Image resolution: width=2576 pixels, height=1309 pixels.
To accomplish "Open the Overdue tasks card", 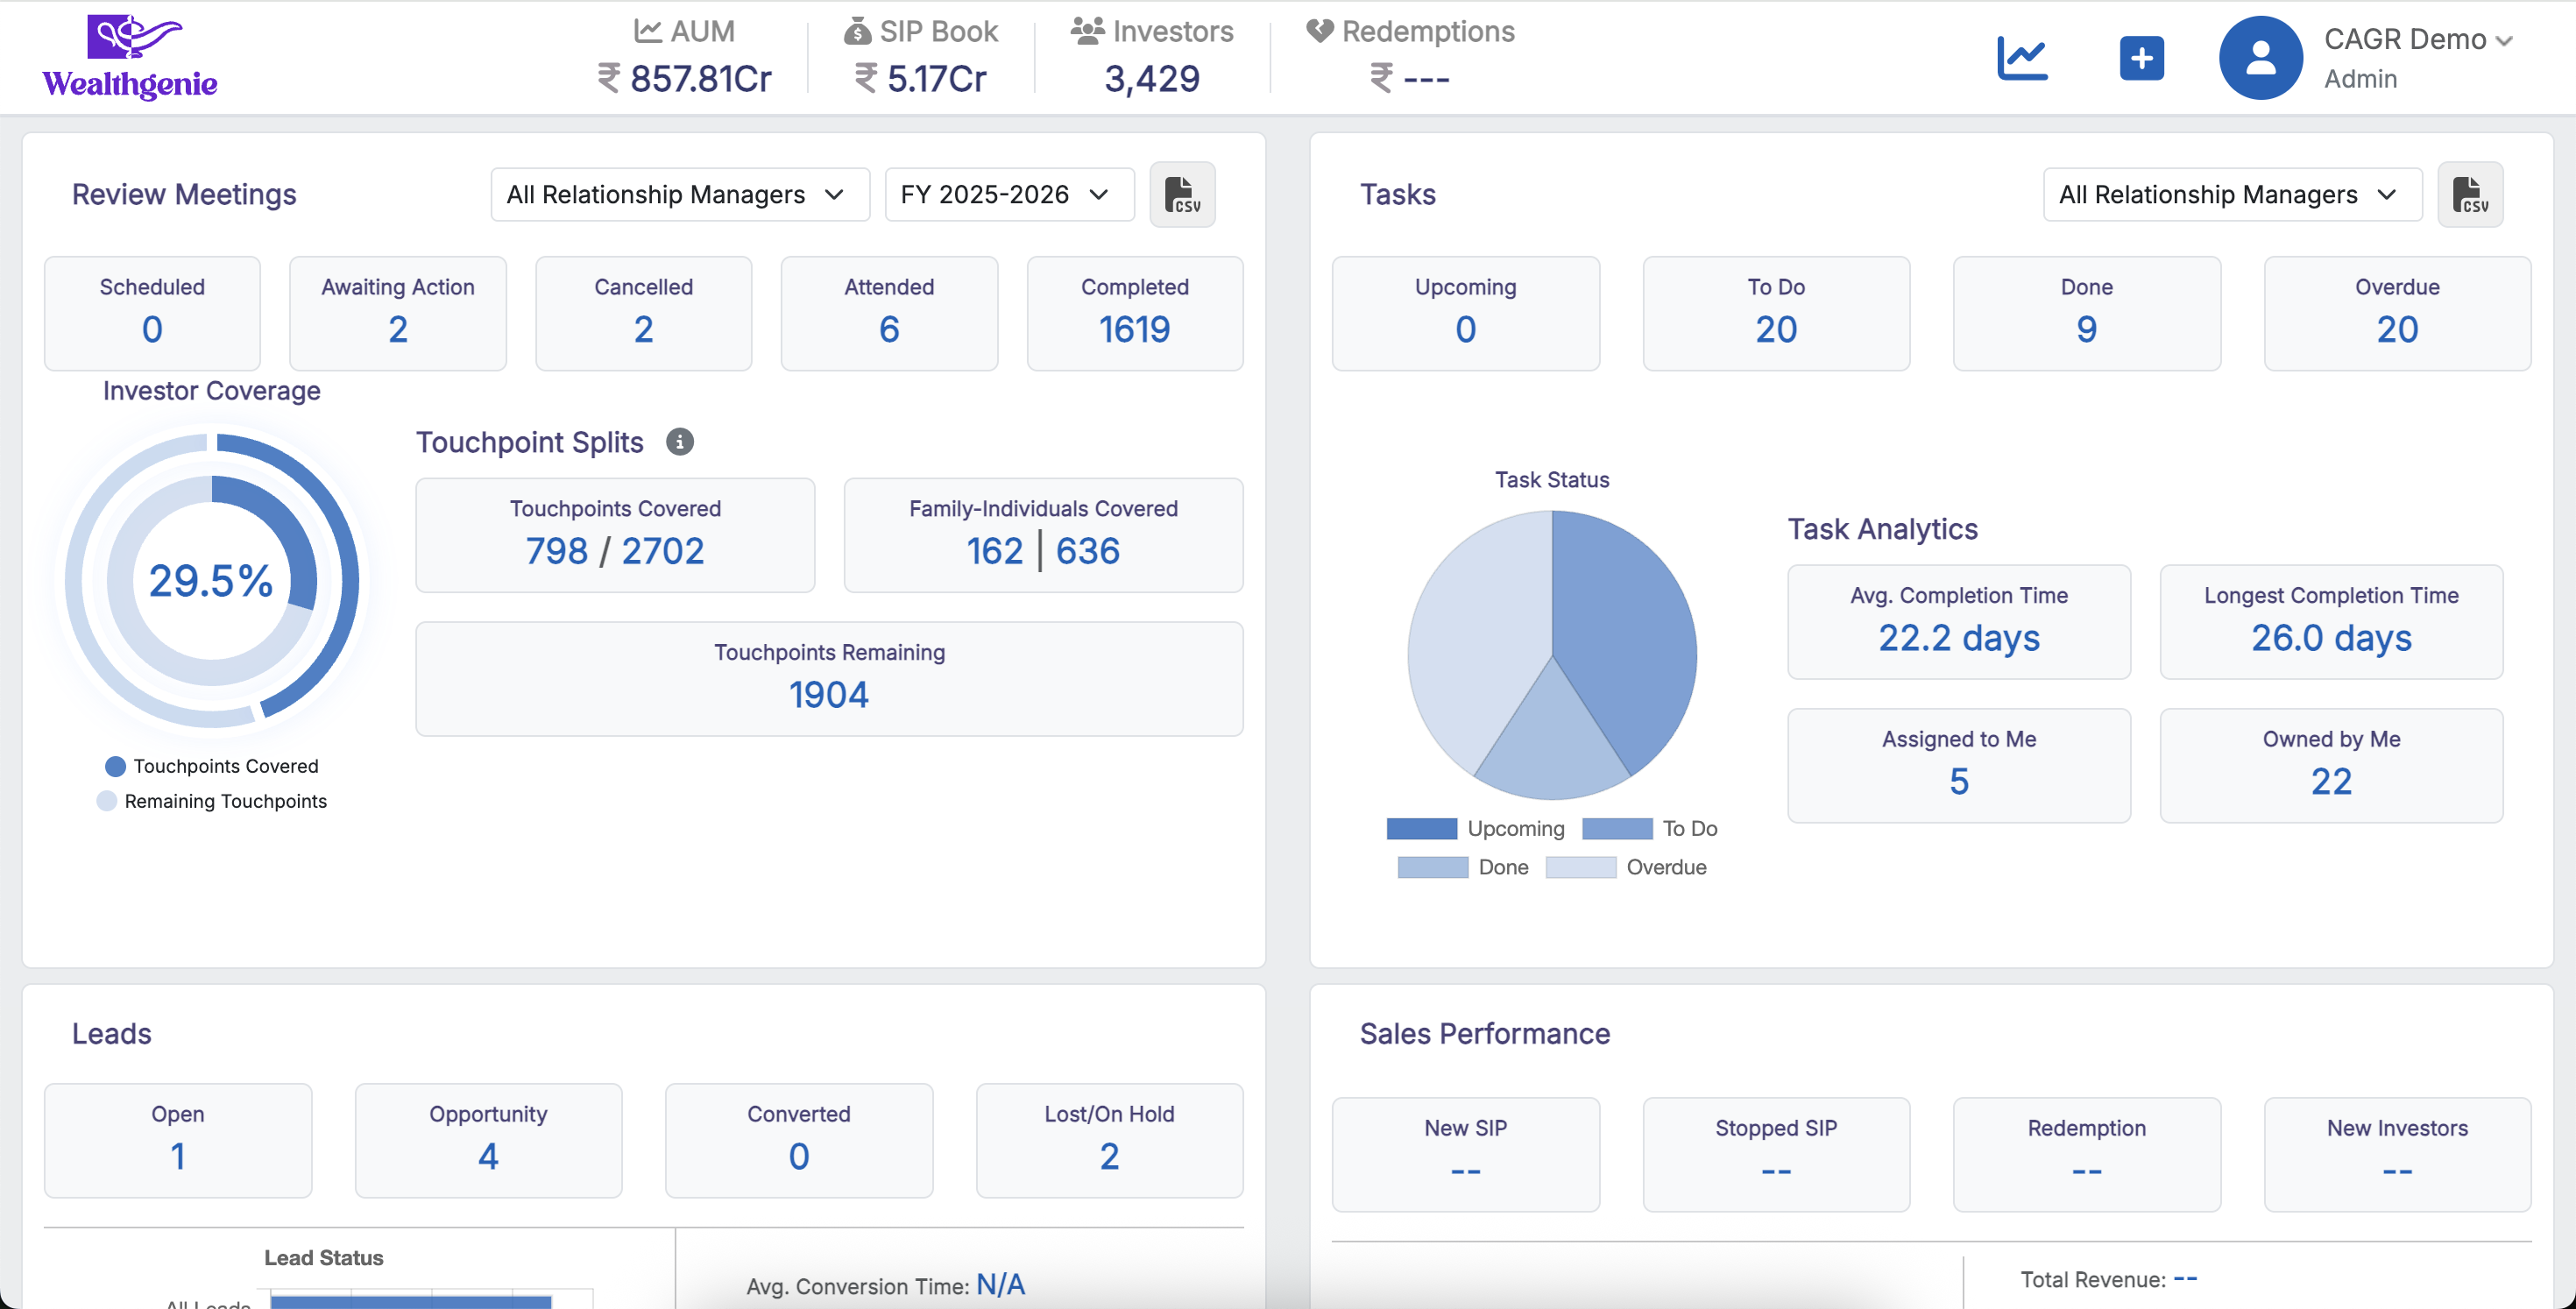I will coord(2396,313).
